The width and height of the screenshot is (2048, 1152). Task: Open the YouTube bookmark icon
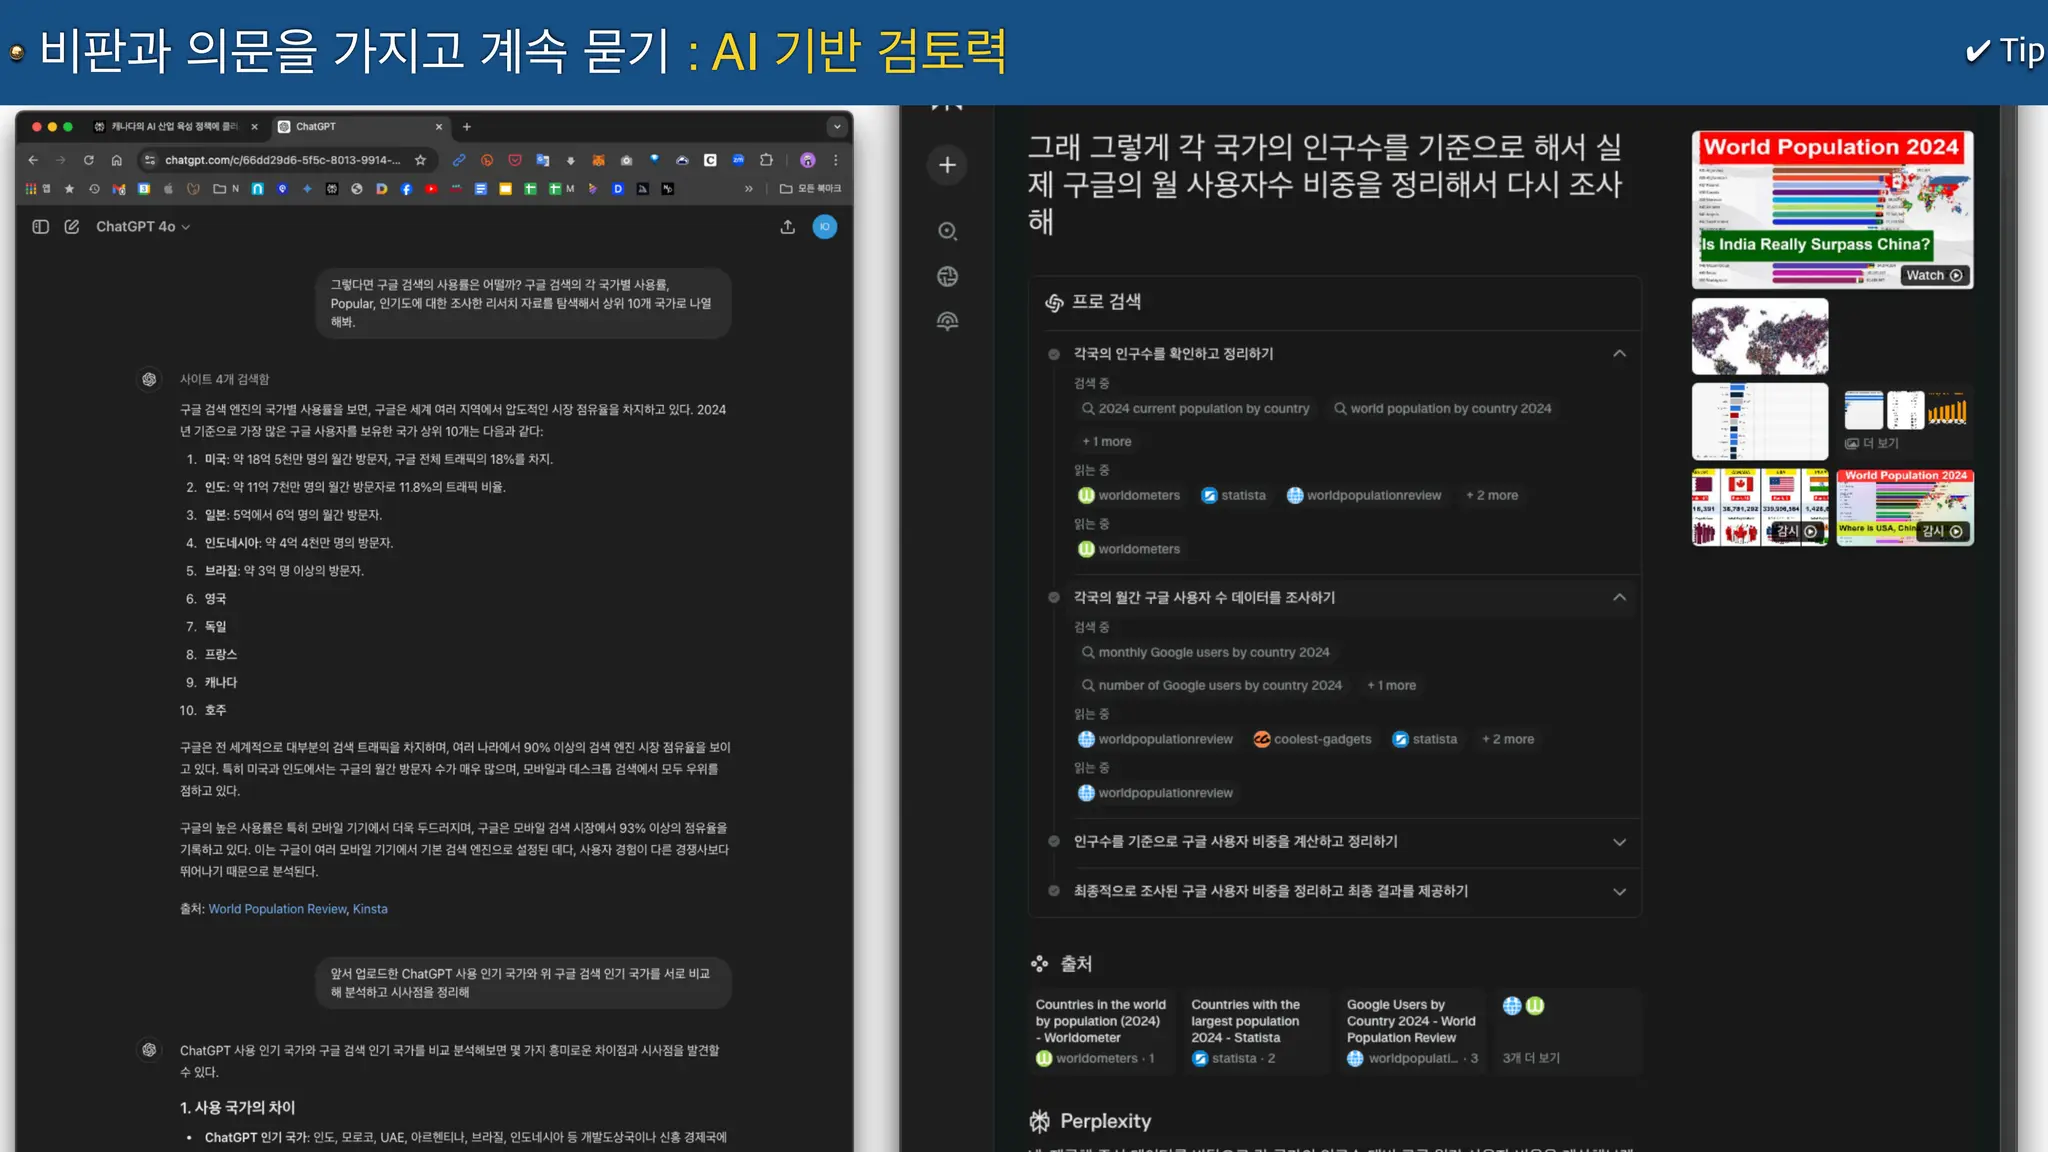click(431, 188)
